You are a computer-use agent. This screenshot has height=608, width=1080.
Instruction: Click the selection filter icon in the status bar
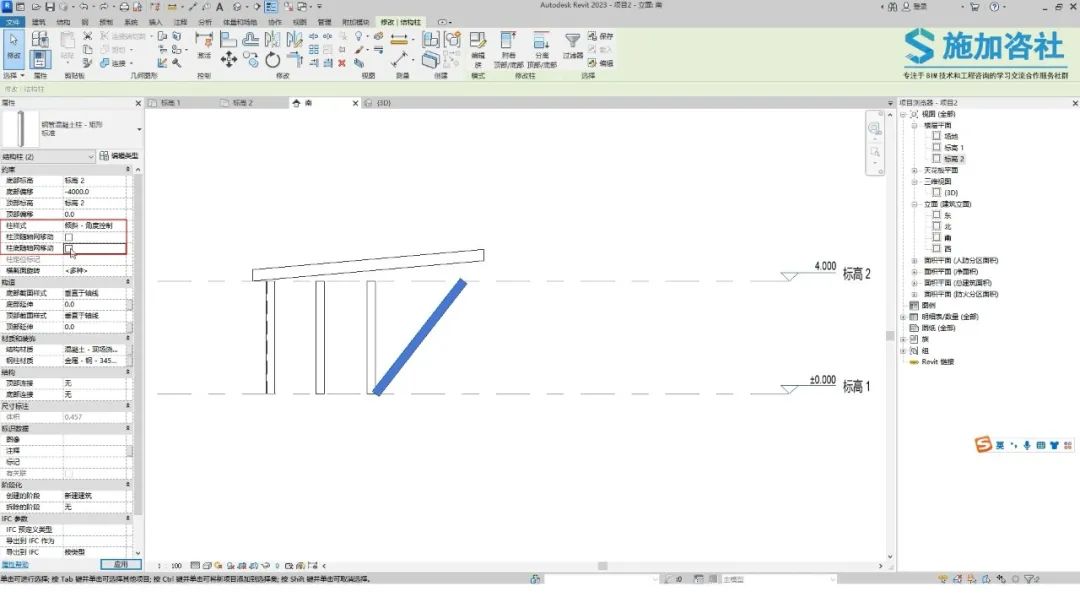point(1030,579)
